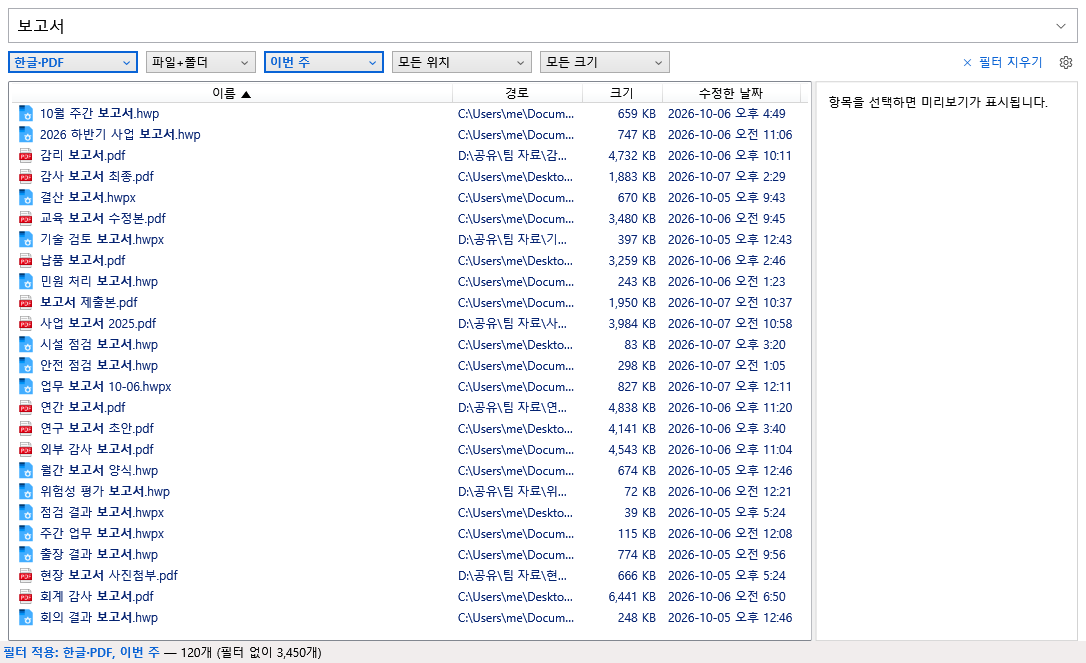Click the 필터 지우기 link

tap(1002, 62)
